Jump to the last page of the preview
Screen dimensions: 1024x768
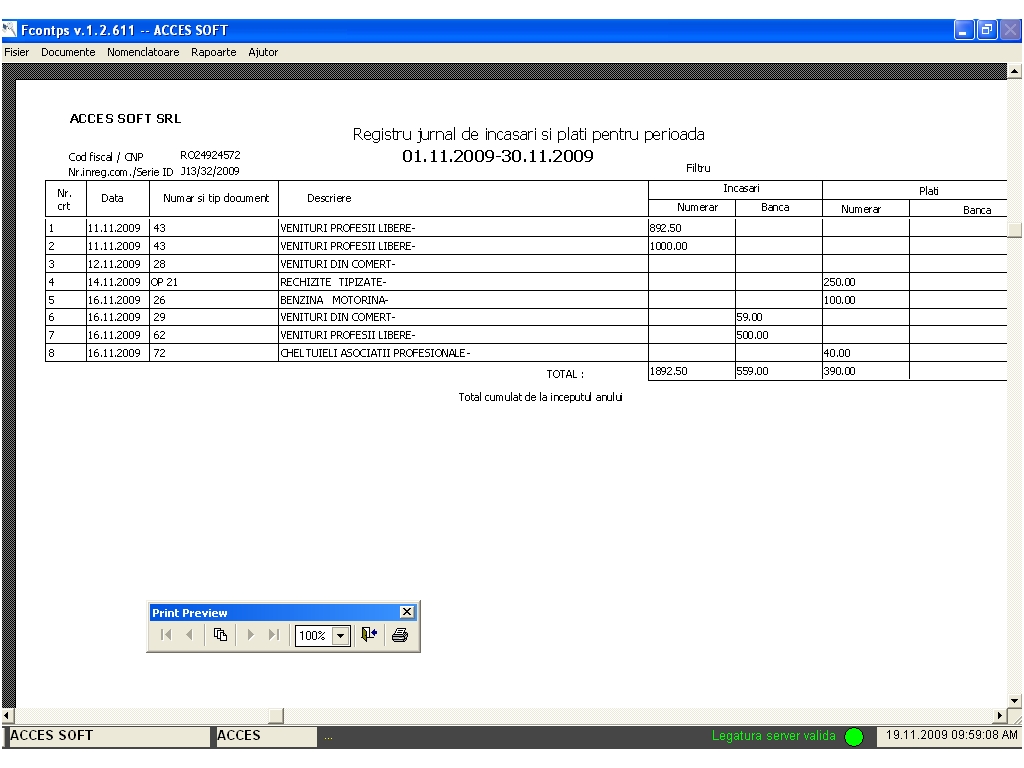click(x=273, y=635)
